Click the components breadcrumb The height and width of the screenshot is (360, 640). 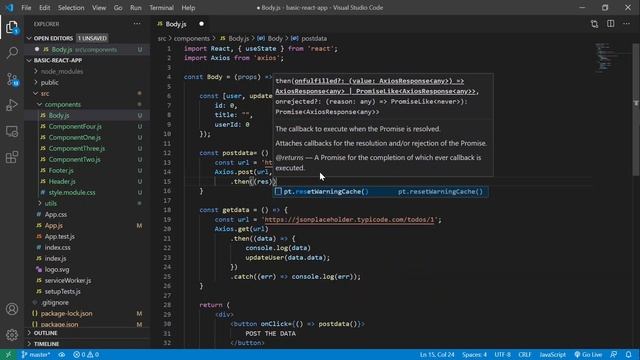(x=192, y=38)
